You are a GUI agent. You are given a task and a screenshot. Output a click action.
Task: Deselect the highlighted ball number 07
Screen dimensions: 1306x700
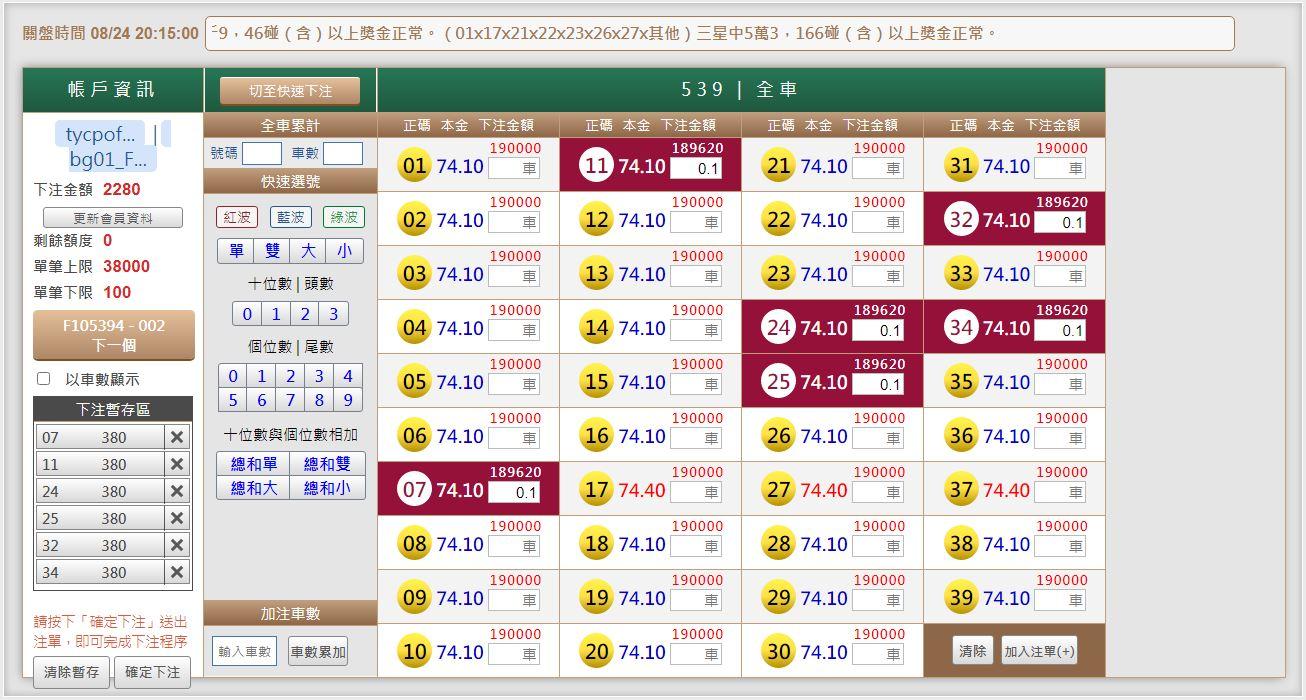click(x=414, y=490)
